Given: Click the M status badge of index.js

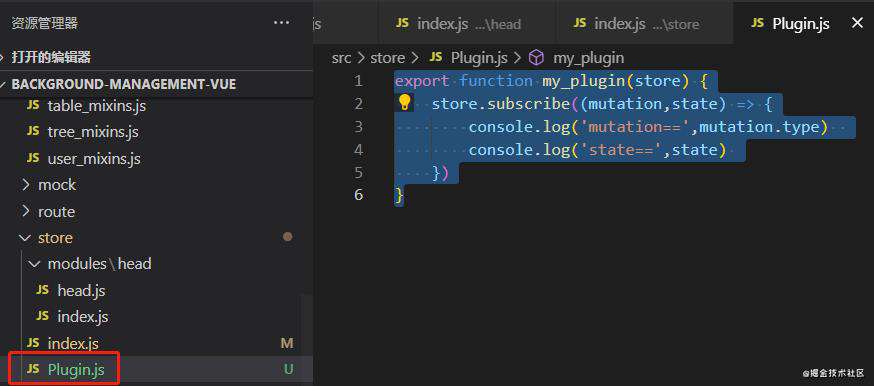Looking at the screenshot, I should (x=287, y=343).
